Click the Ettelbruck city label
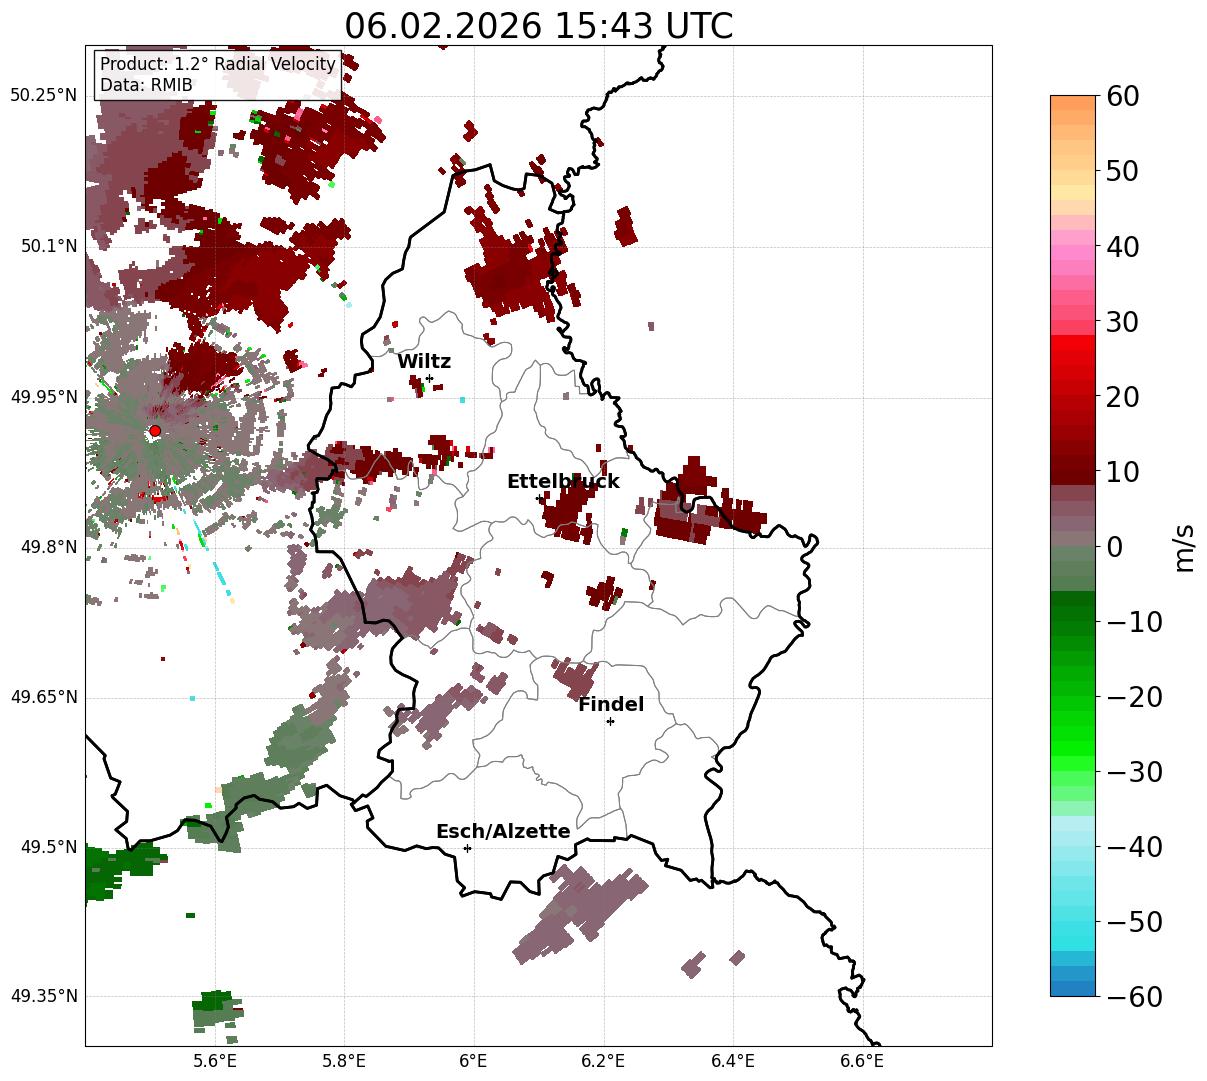This screenshot has height=1081, width=1207. (563, 481)
